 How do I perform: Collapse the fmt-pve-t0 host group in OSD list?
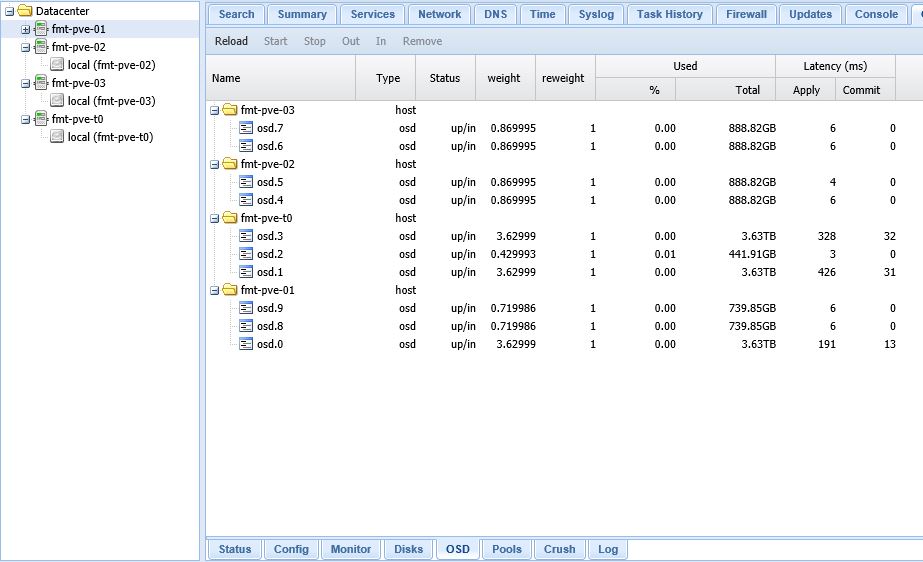point(215,218)
